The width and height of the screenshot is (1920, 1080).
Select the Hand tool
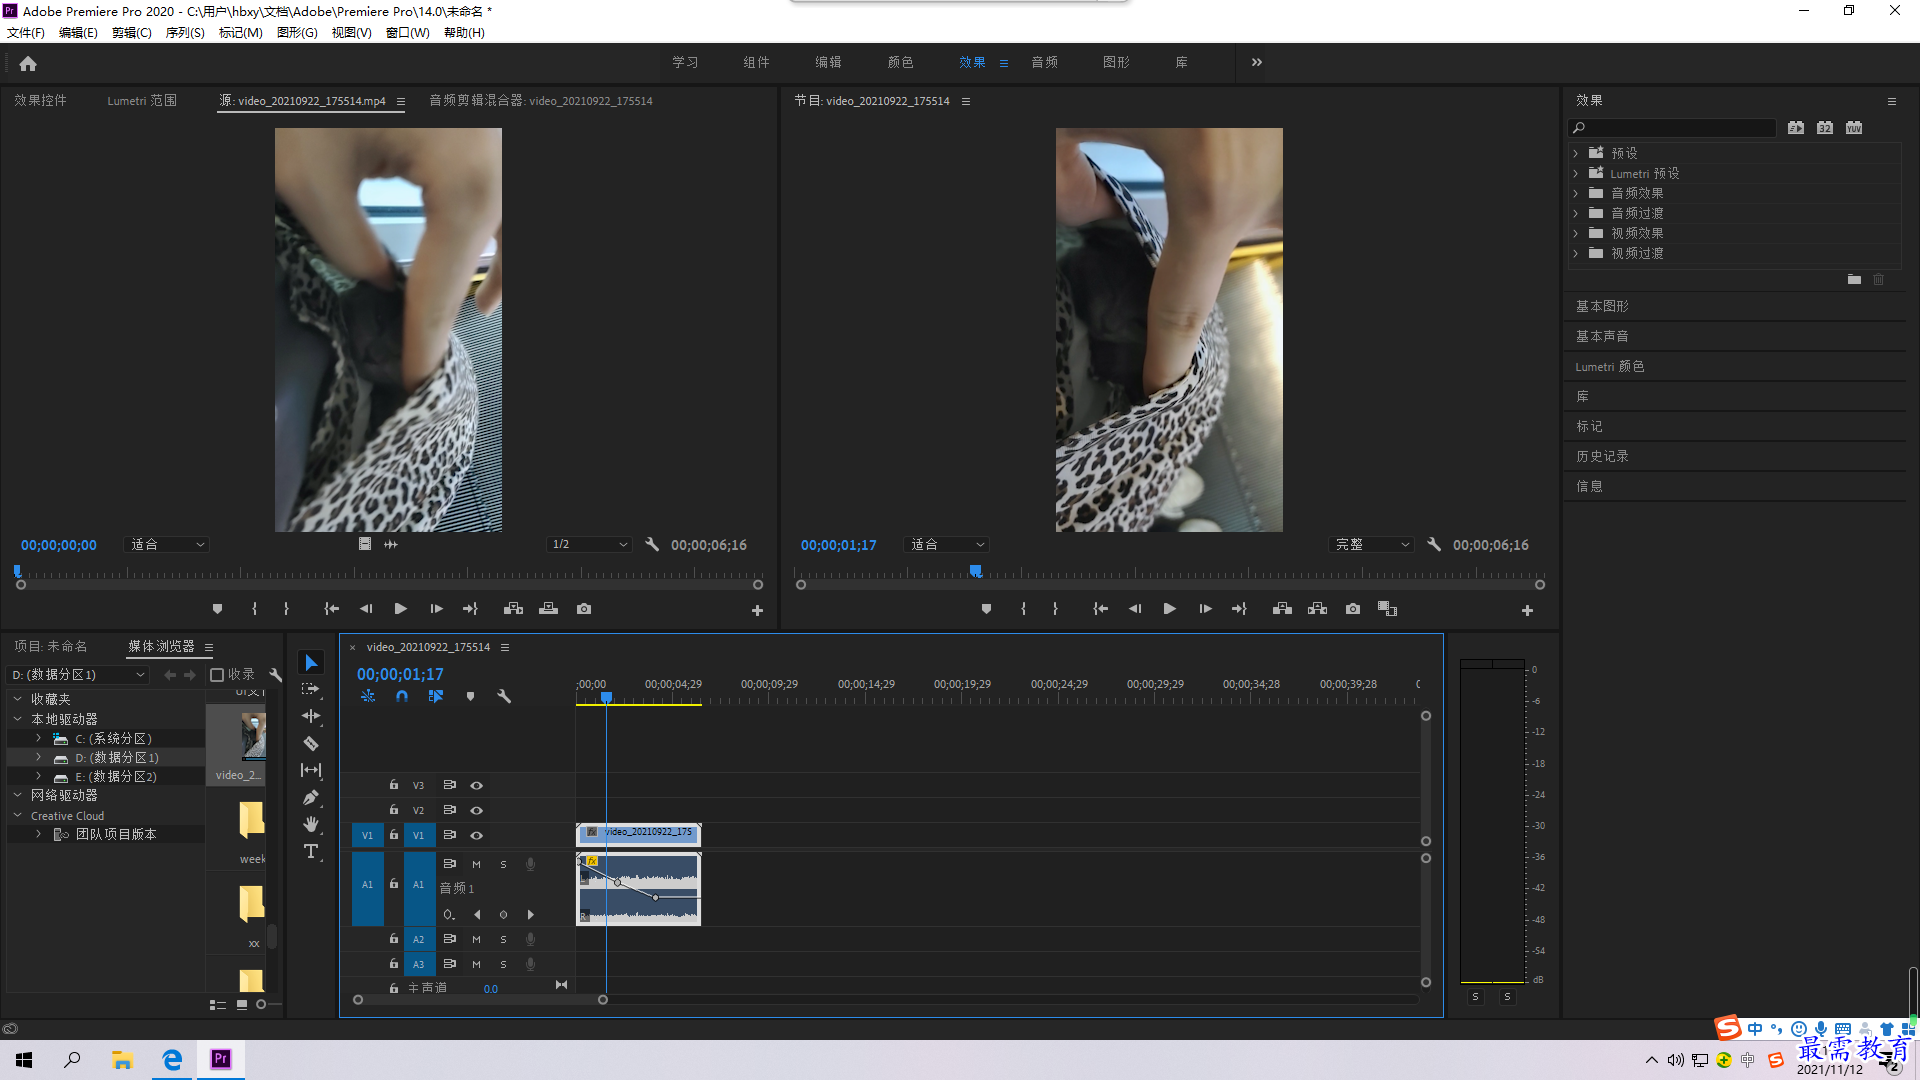click(311, 824)
